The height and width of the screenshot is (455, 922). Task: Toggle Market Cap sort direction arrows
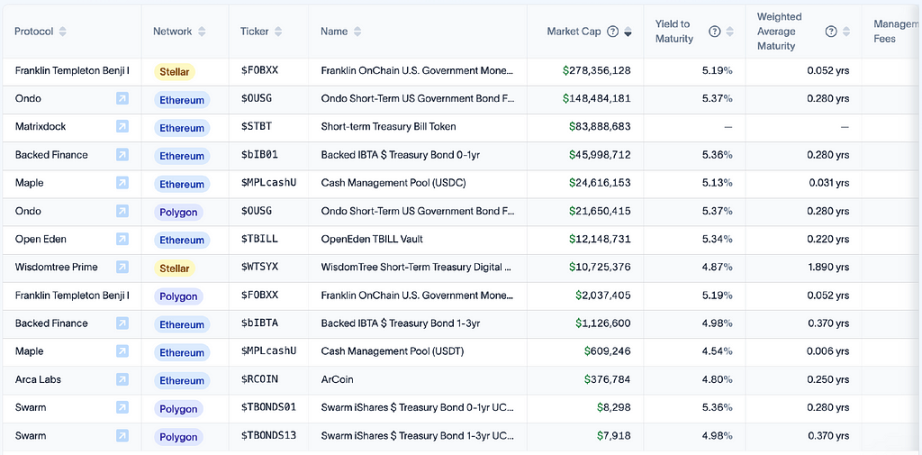628,32
